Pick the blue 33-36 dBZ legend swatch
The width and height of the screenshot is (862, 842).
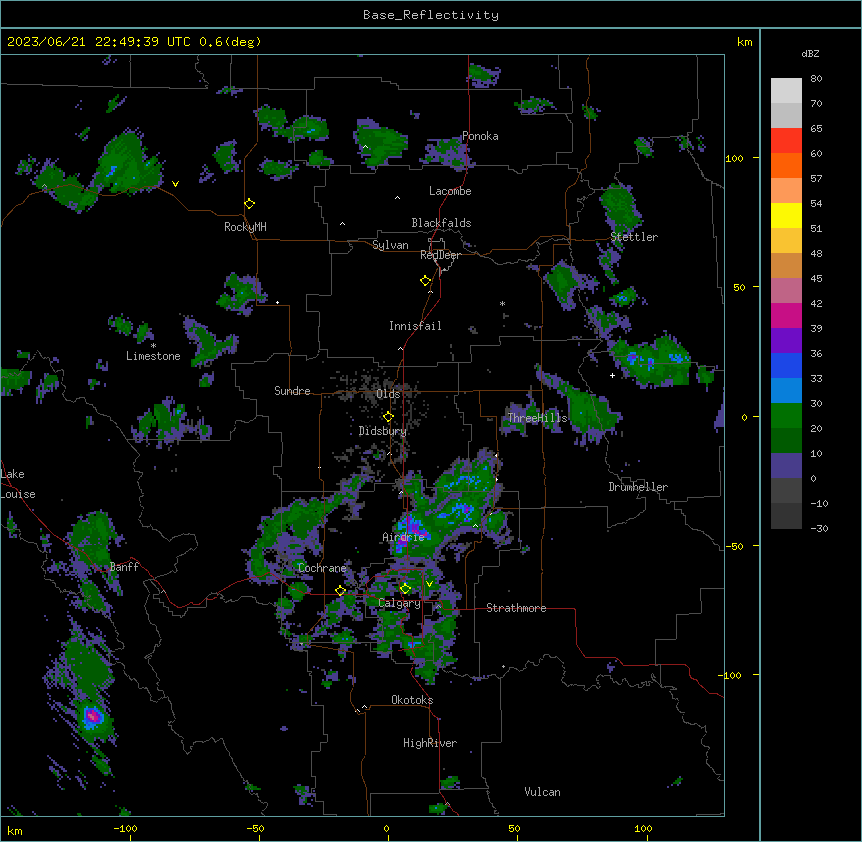[x=786, y=365]
